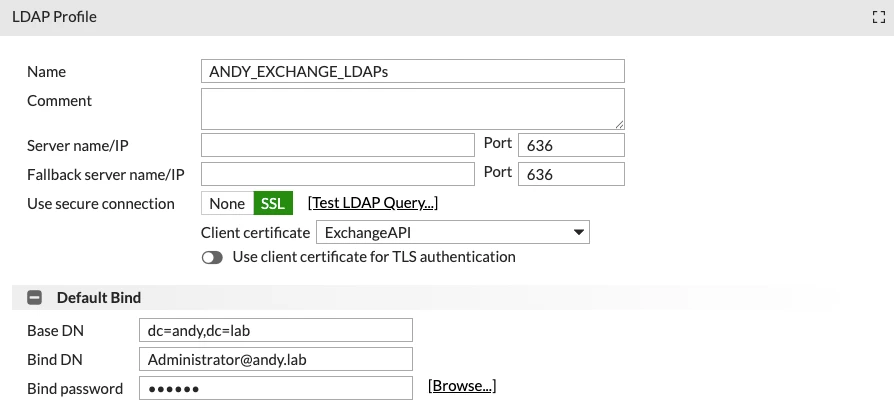The width and height of the screenshot is (894, 412).
Task: Select the 'Default Bind' heading text
Action: tap(99, 297)
